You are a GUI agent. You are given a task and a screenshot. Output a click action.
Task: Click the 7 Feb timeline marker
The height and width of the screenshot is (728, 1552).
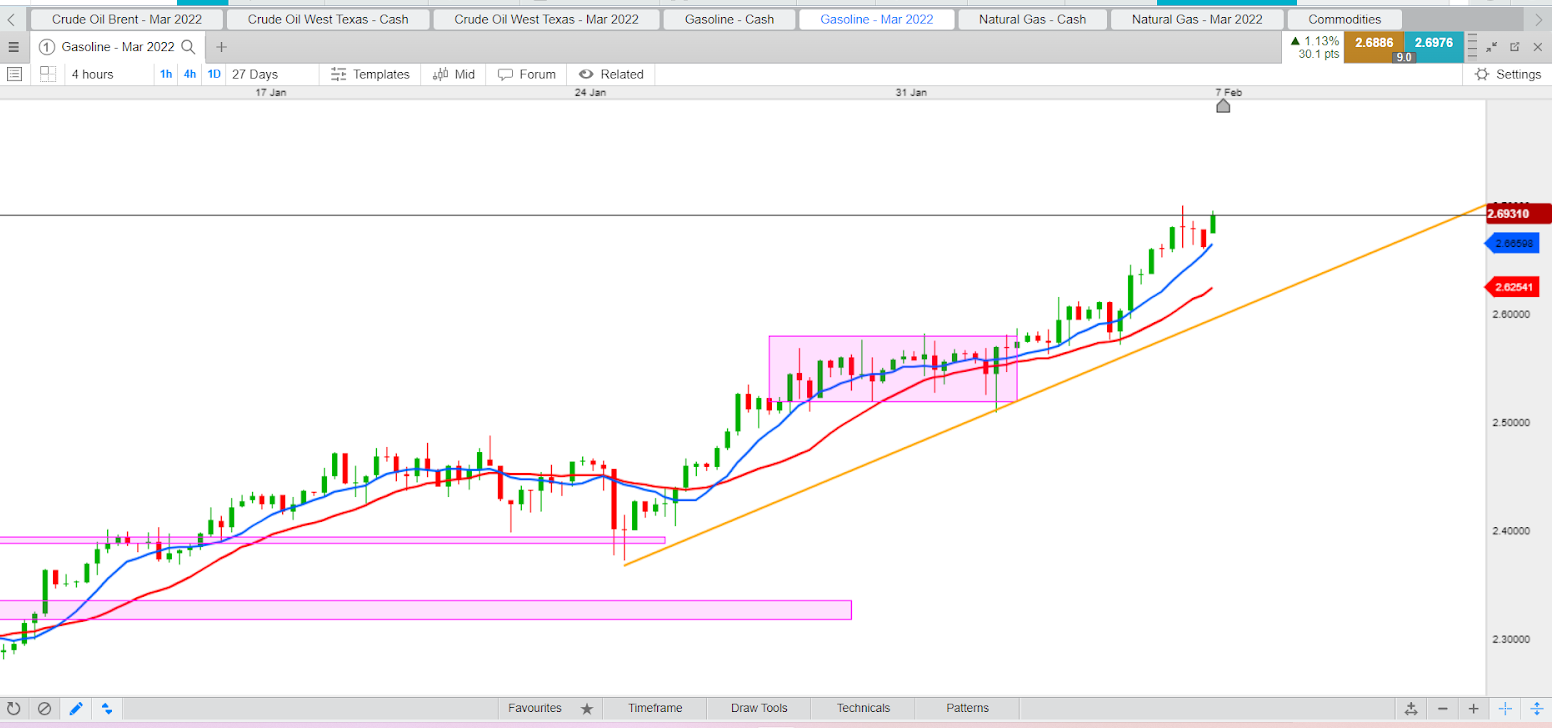coord(1223,104)
